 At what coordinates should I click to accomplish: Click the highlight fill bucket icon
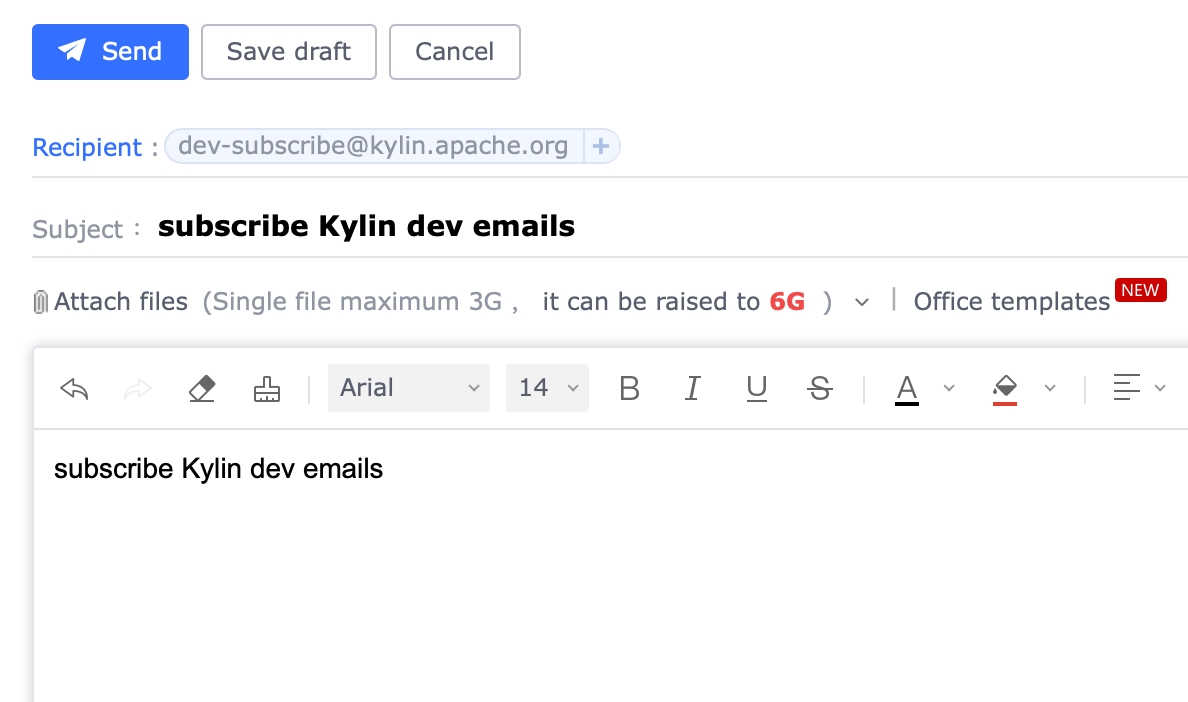(1005, 389)
